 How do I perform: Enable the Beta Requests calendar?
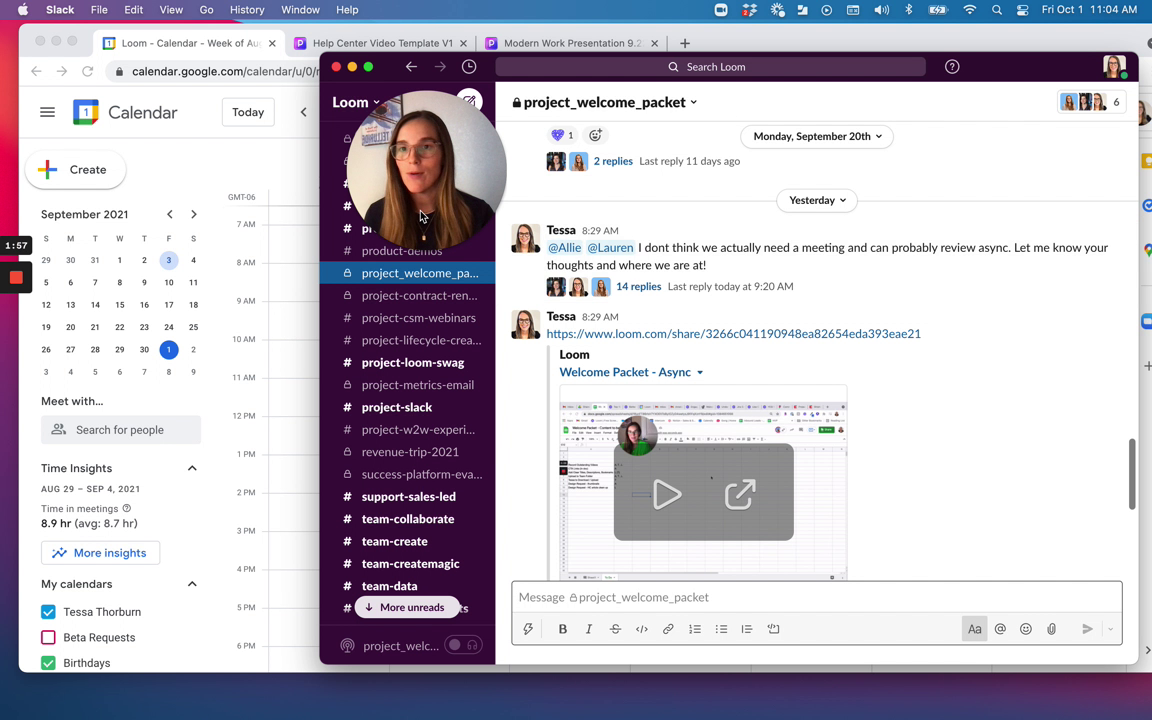click(x=48, y=637)
